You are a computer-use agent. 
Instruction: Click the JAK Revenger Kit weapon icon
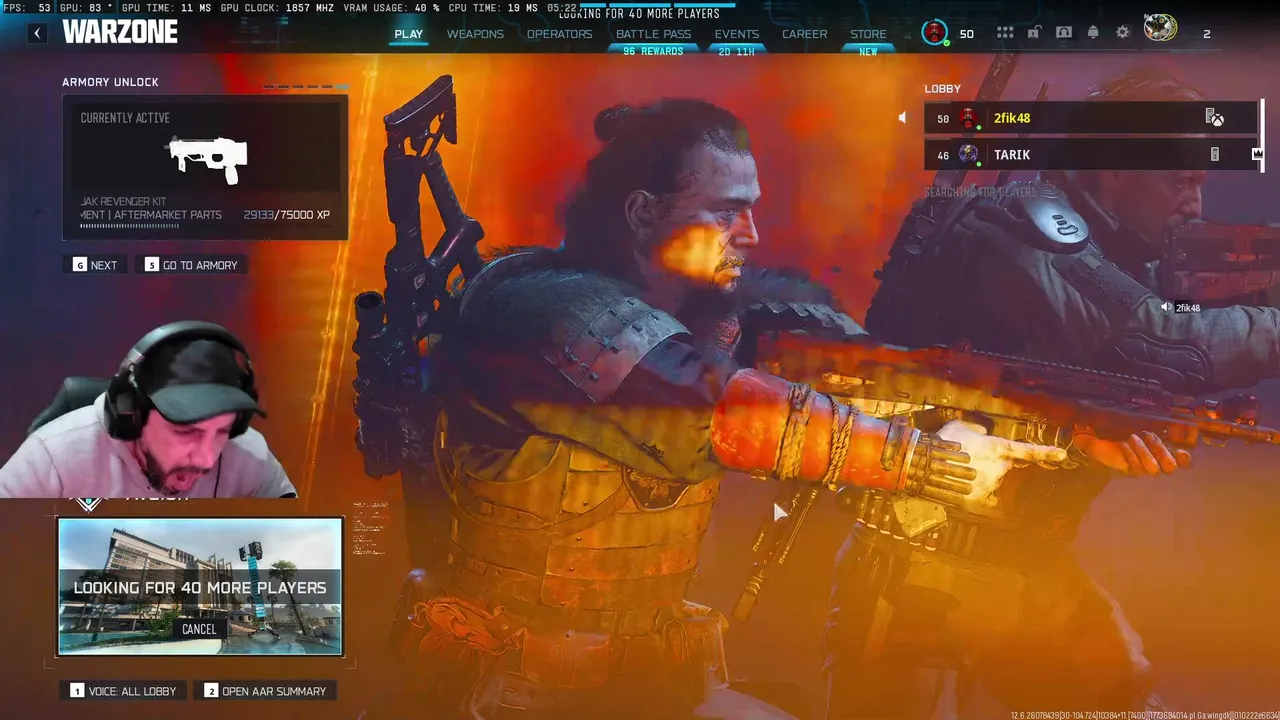pyautogui.click(x=208, y=158)
